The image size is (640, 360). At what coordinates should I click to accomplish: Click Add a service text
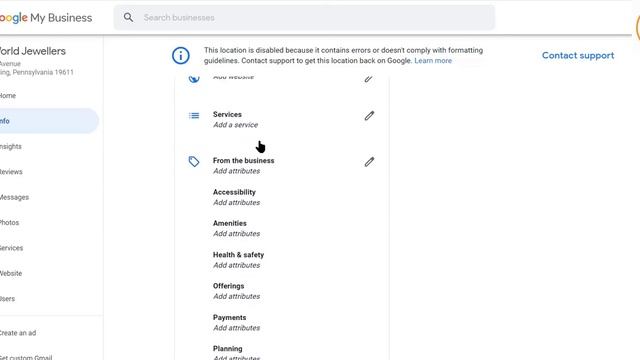(235, 125)
